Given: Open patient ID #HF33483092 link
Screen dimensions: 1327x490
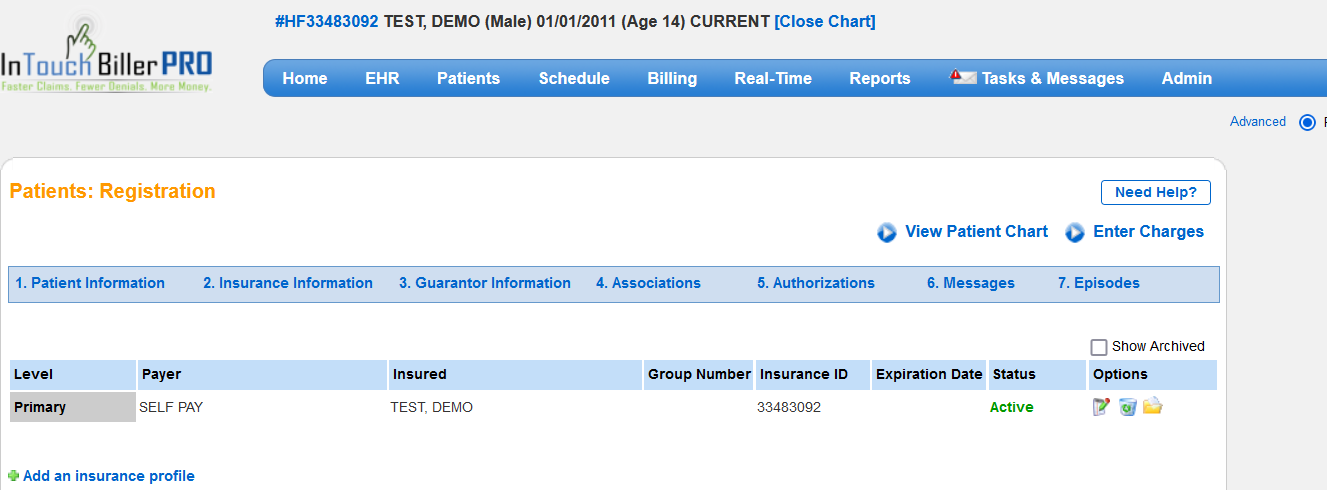Looking at the screenshot, I should (327, 21).
